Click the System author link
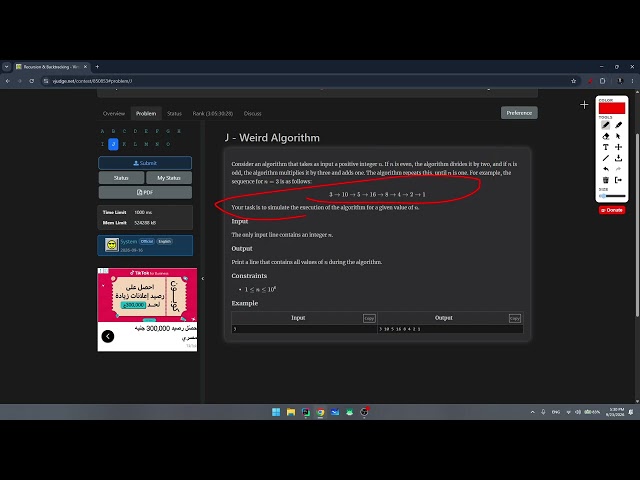 pos(129,242)
